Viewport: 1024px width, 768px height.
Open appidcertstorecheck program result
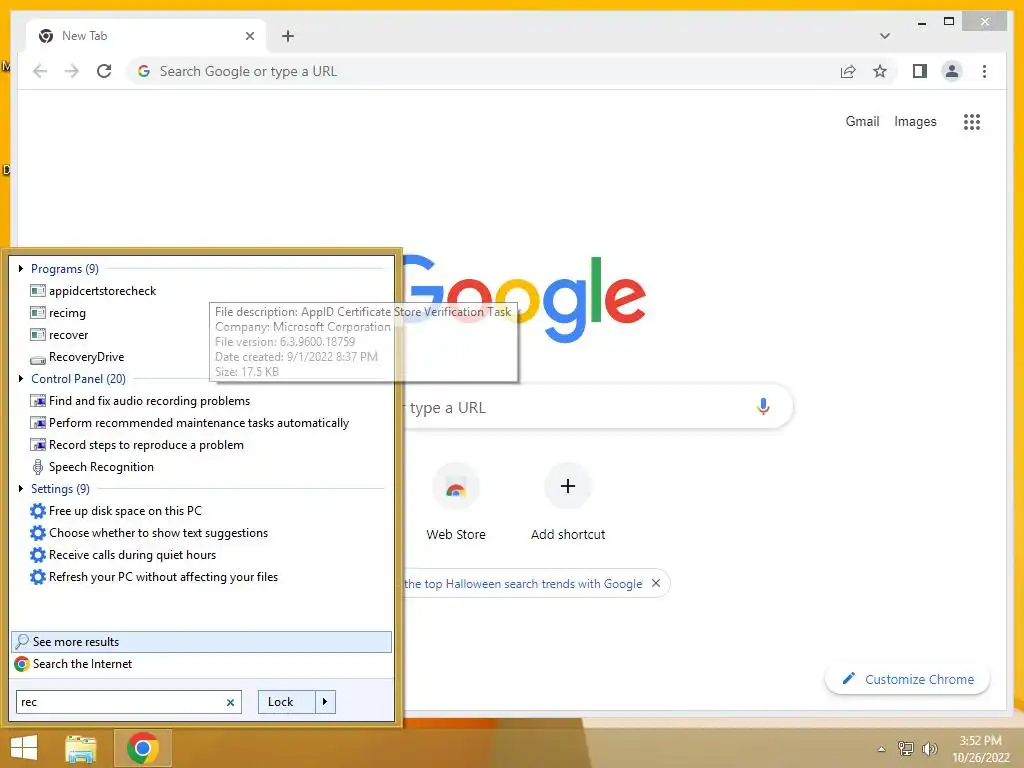tap(93, 291)
